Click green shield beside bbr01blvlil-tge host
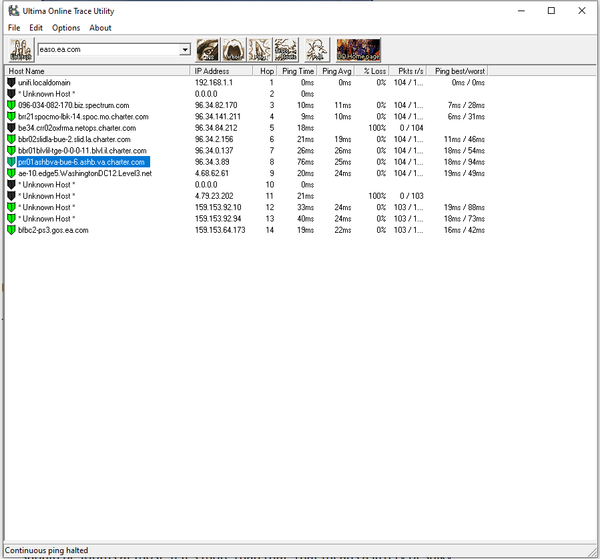 [x=11, y=151]
